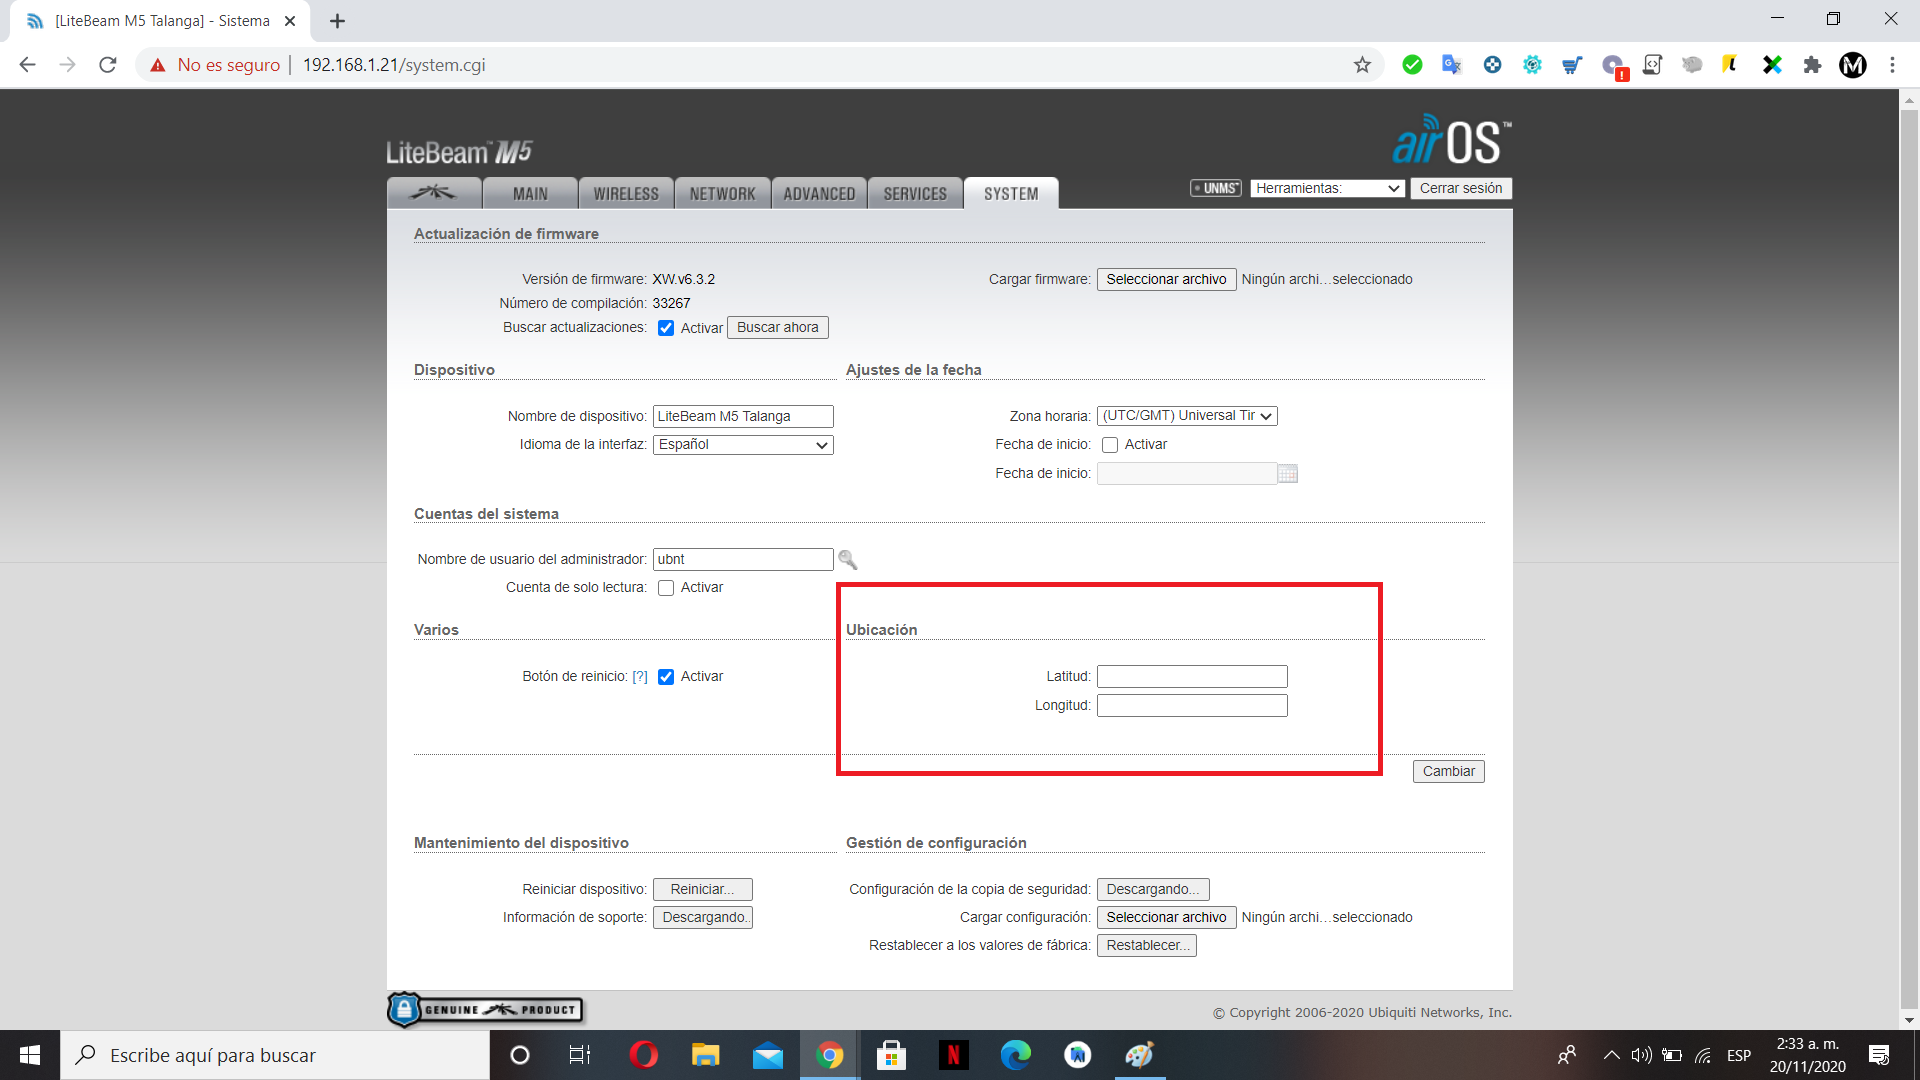The width and height of the screenshot is (1920, 1080).
Task: Click the address bar URL
Action: (394, 65)
